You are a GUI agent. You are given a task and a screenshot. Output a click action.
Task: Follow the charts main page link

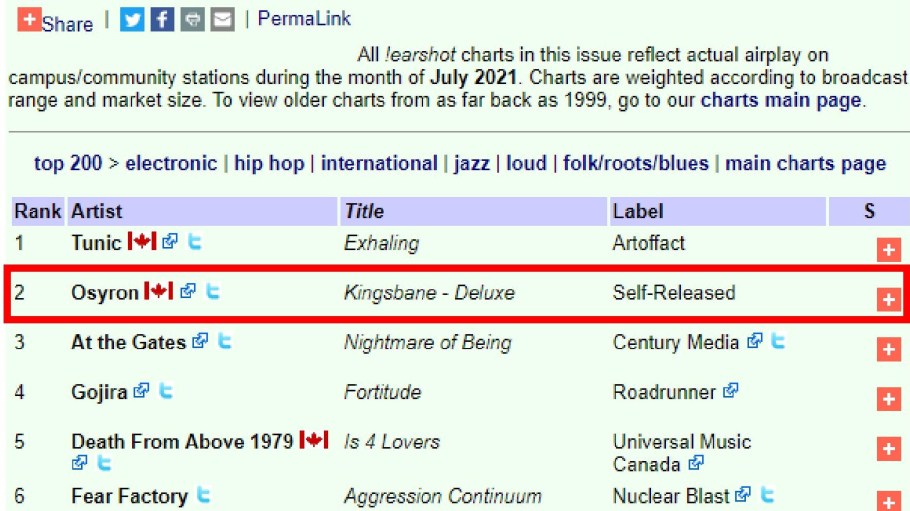tap(780, 100)
